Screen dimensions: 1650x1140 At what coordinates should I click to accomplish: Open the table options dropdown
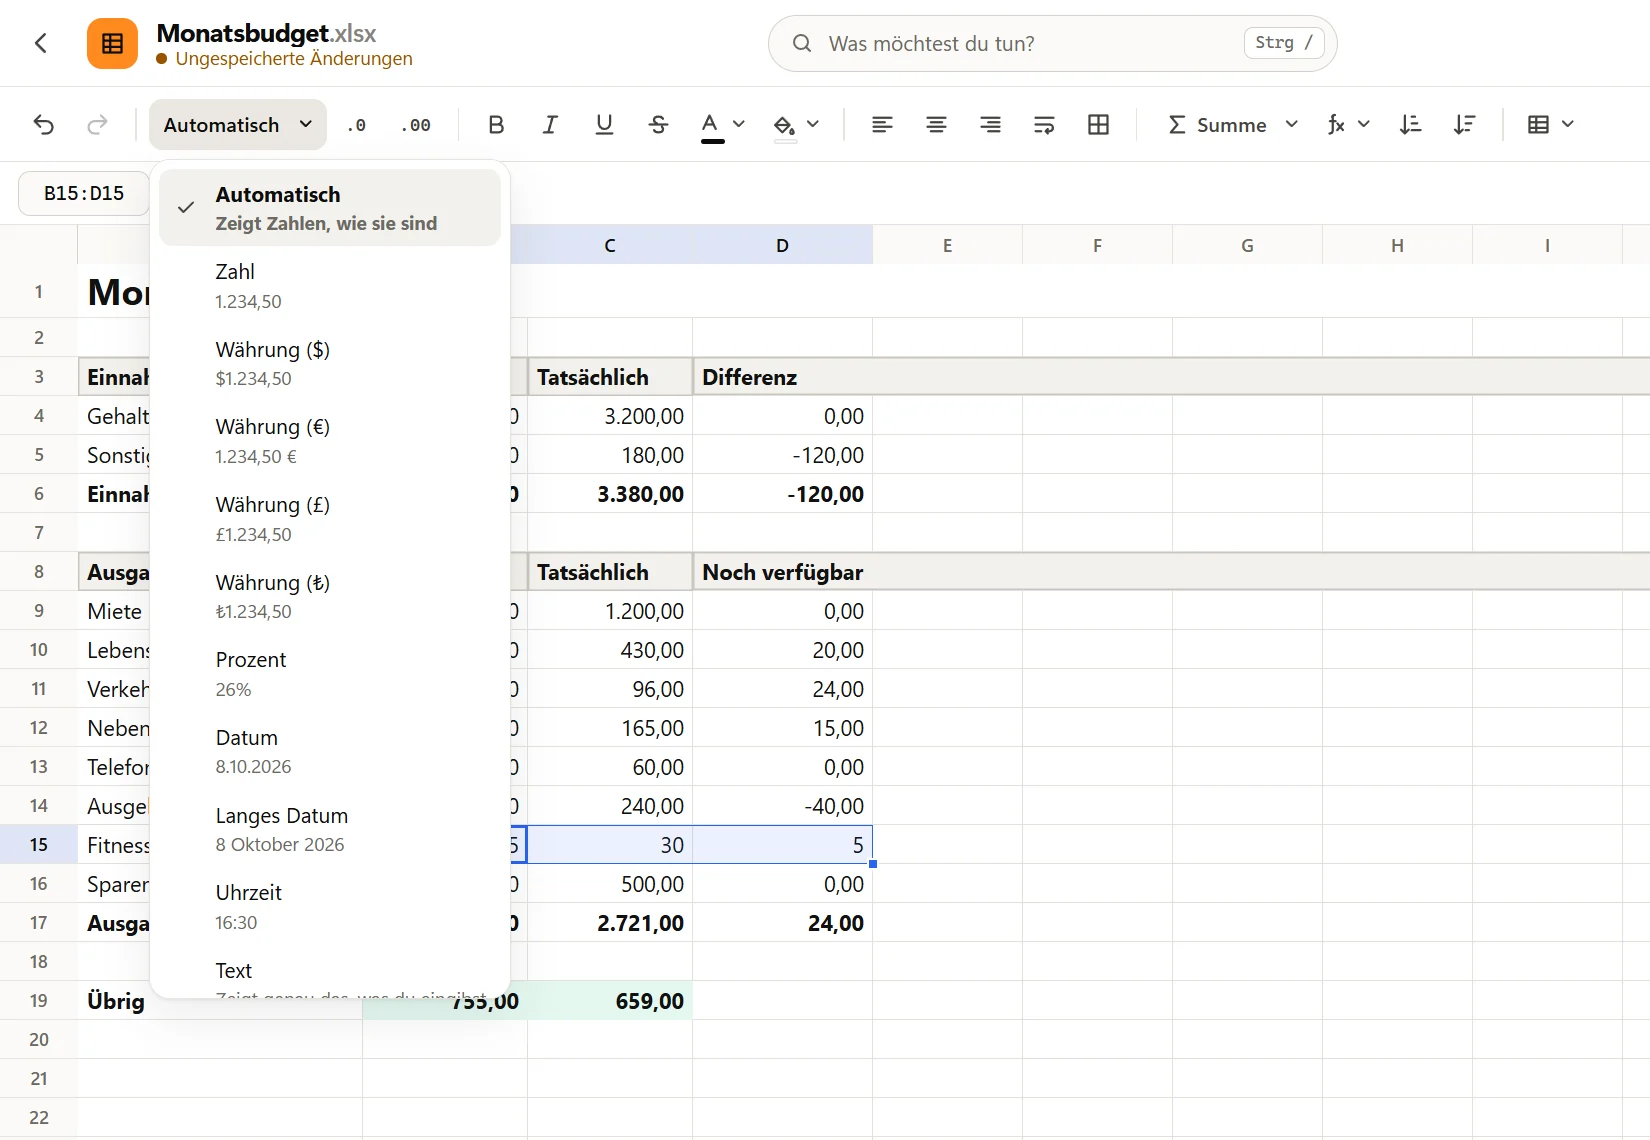coord(1551,125)
